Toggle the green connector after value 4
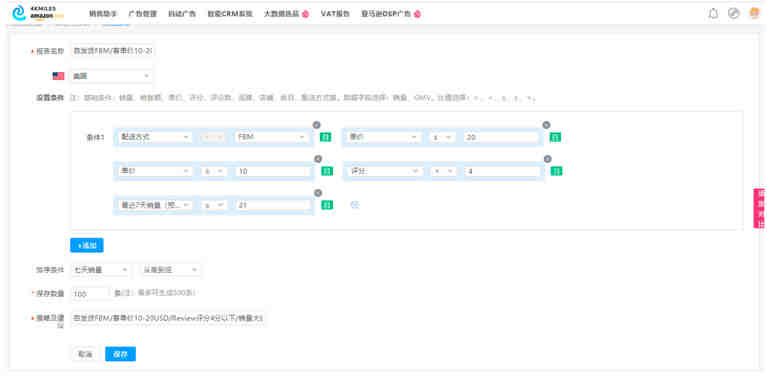 pos(556,171)
